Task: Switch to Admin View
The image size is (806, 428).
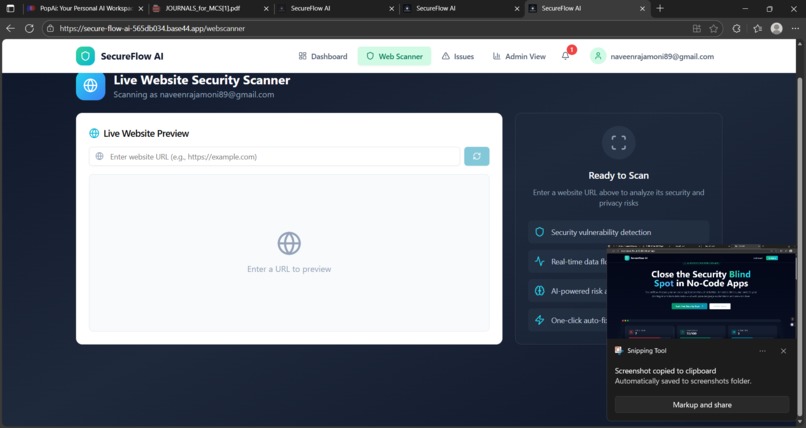Action: pyautogui.click(x=519, y=56)
